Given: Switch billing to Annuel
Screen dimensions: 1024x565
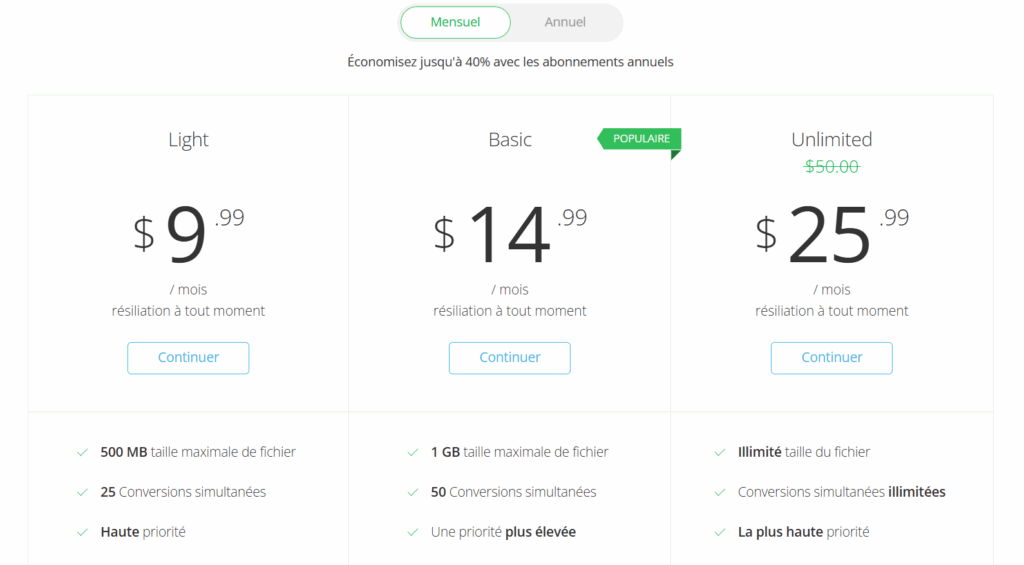Looking at the screenshot, I should click(565, 22).
